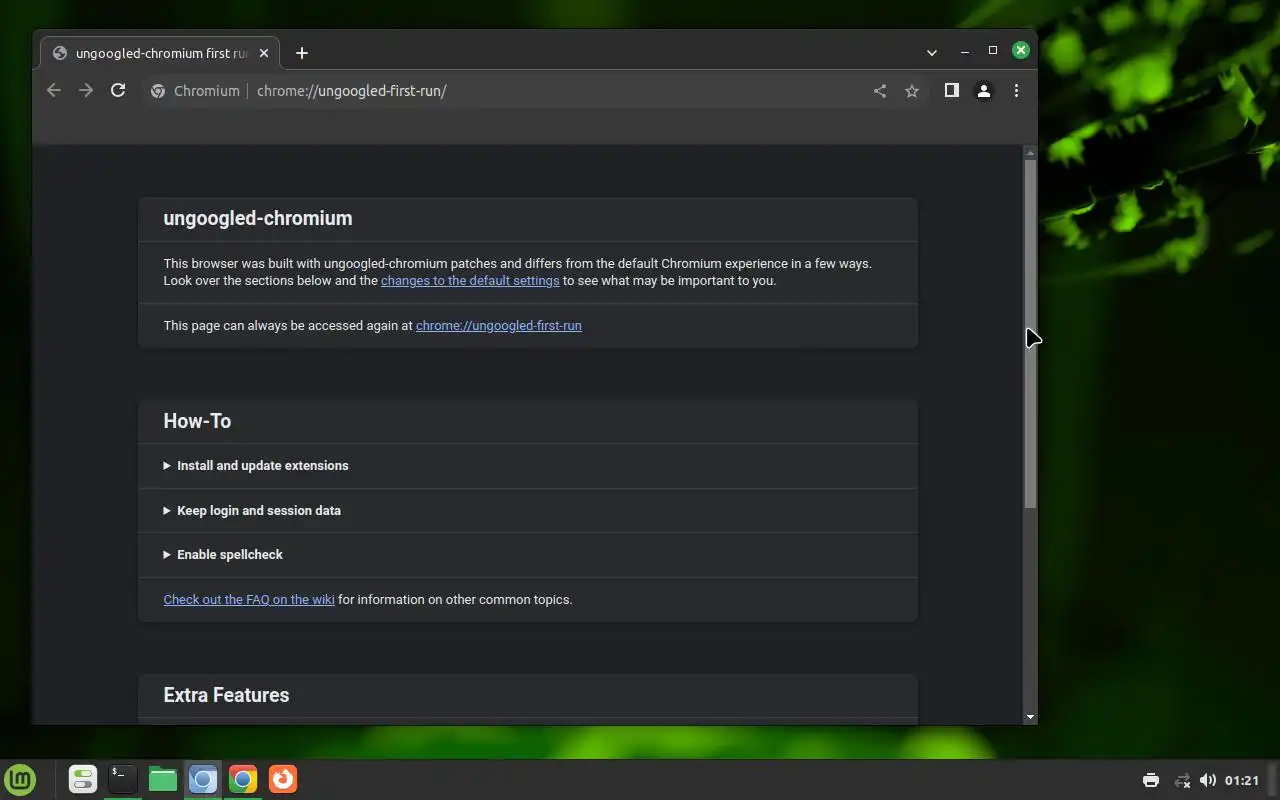Open Terminal from the taskbar
Screen dimensions: 1280x800
coord(122,779)
